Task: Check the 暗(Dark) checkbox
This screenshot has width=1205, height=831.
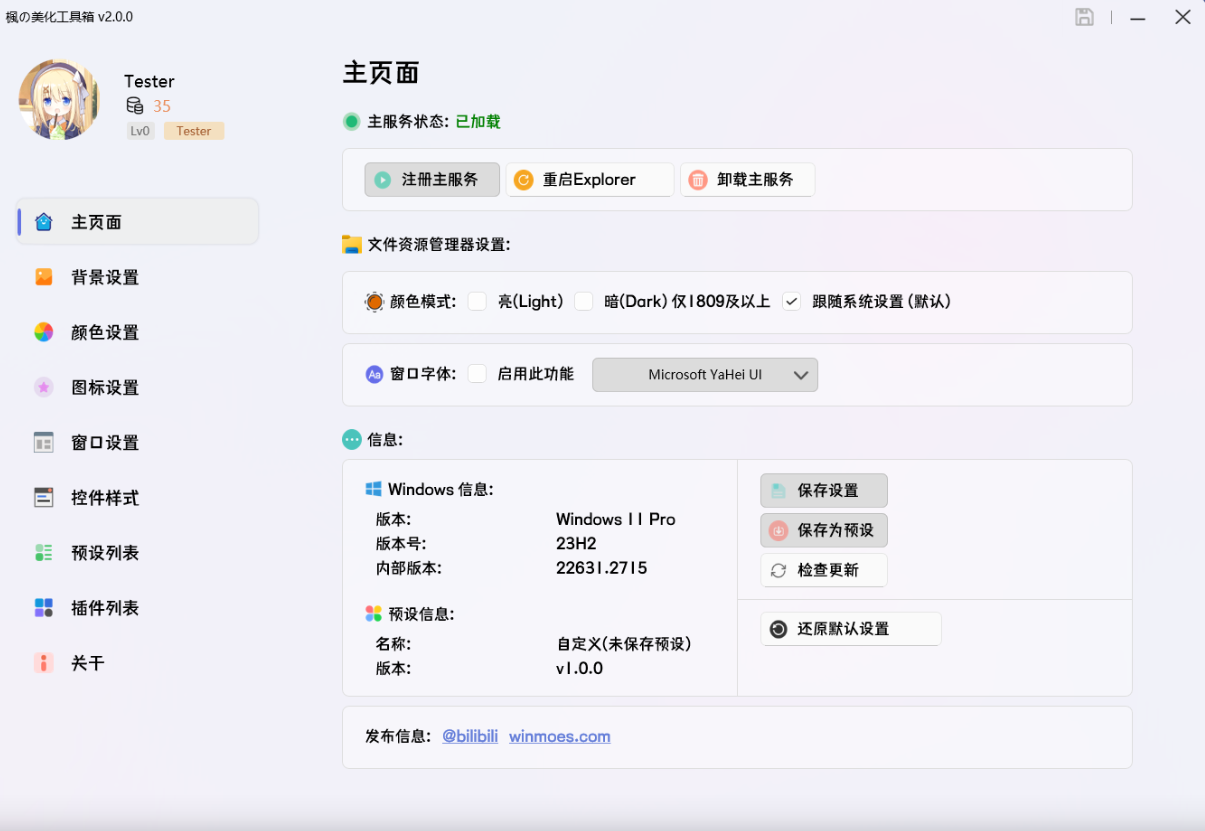Action: [584, 301]
